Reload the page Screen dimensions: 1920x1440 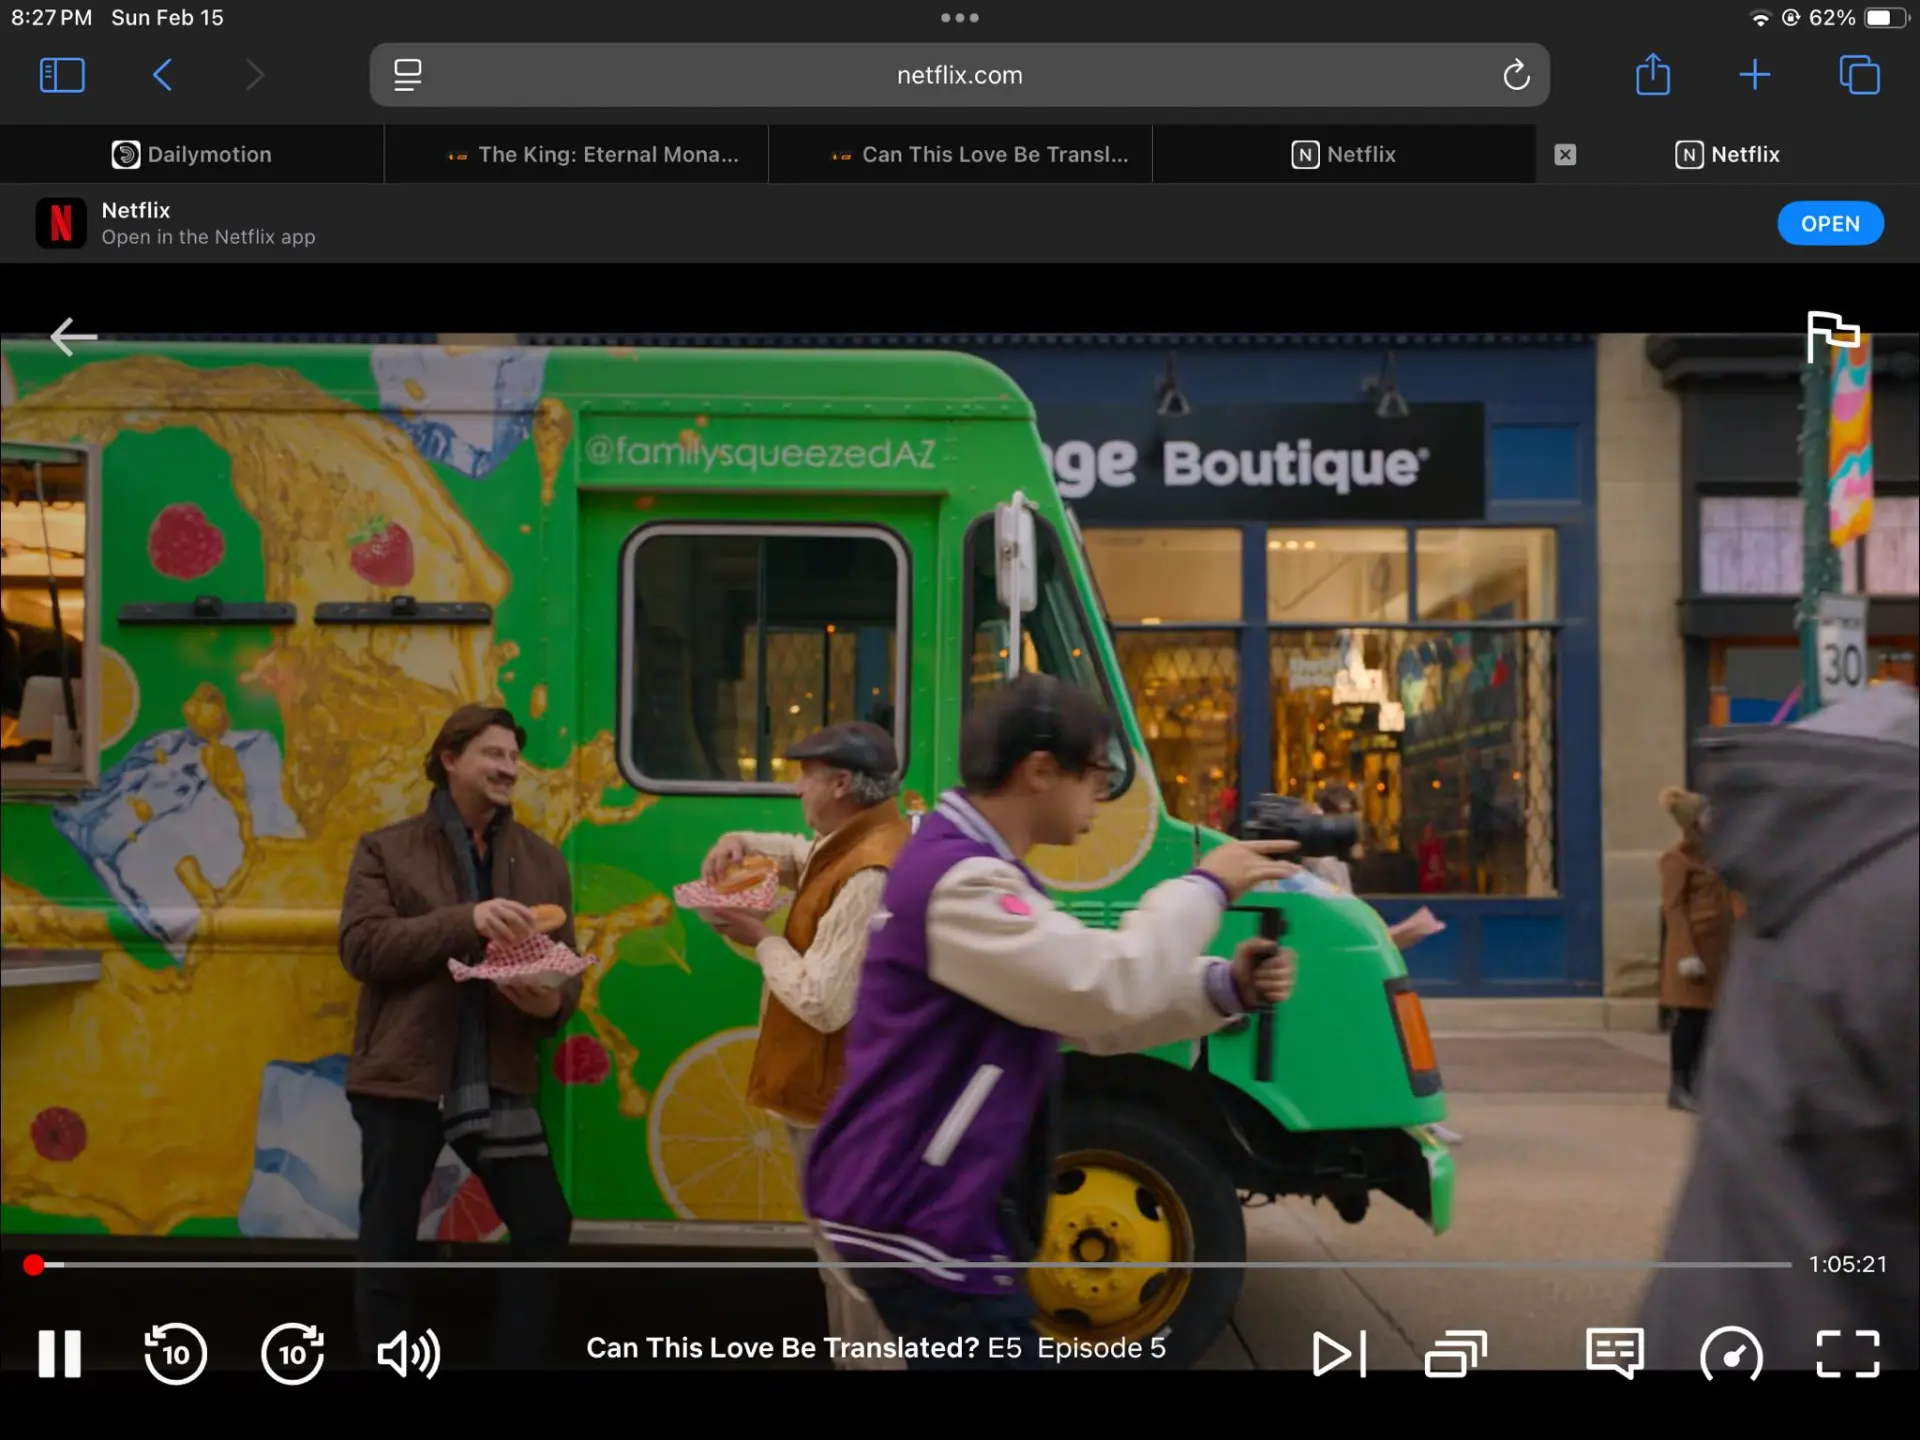tap(1516, 75)
